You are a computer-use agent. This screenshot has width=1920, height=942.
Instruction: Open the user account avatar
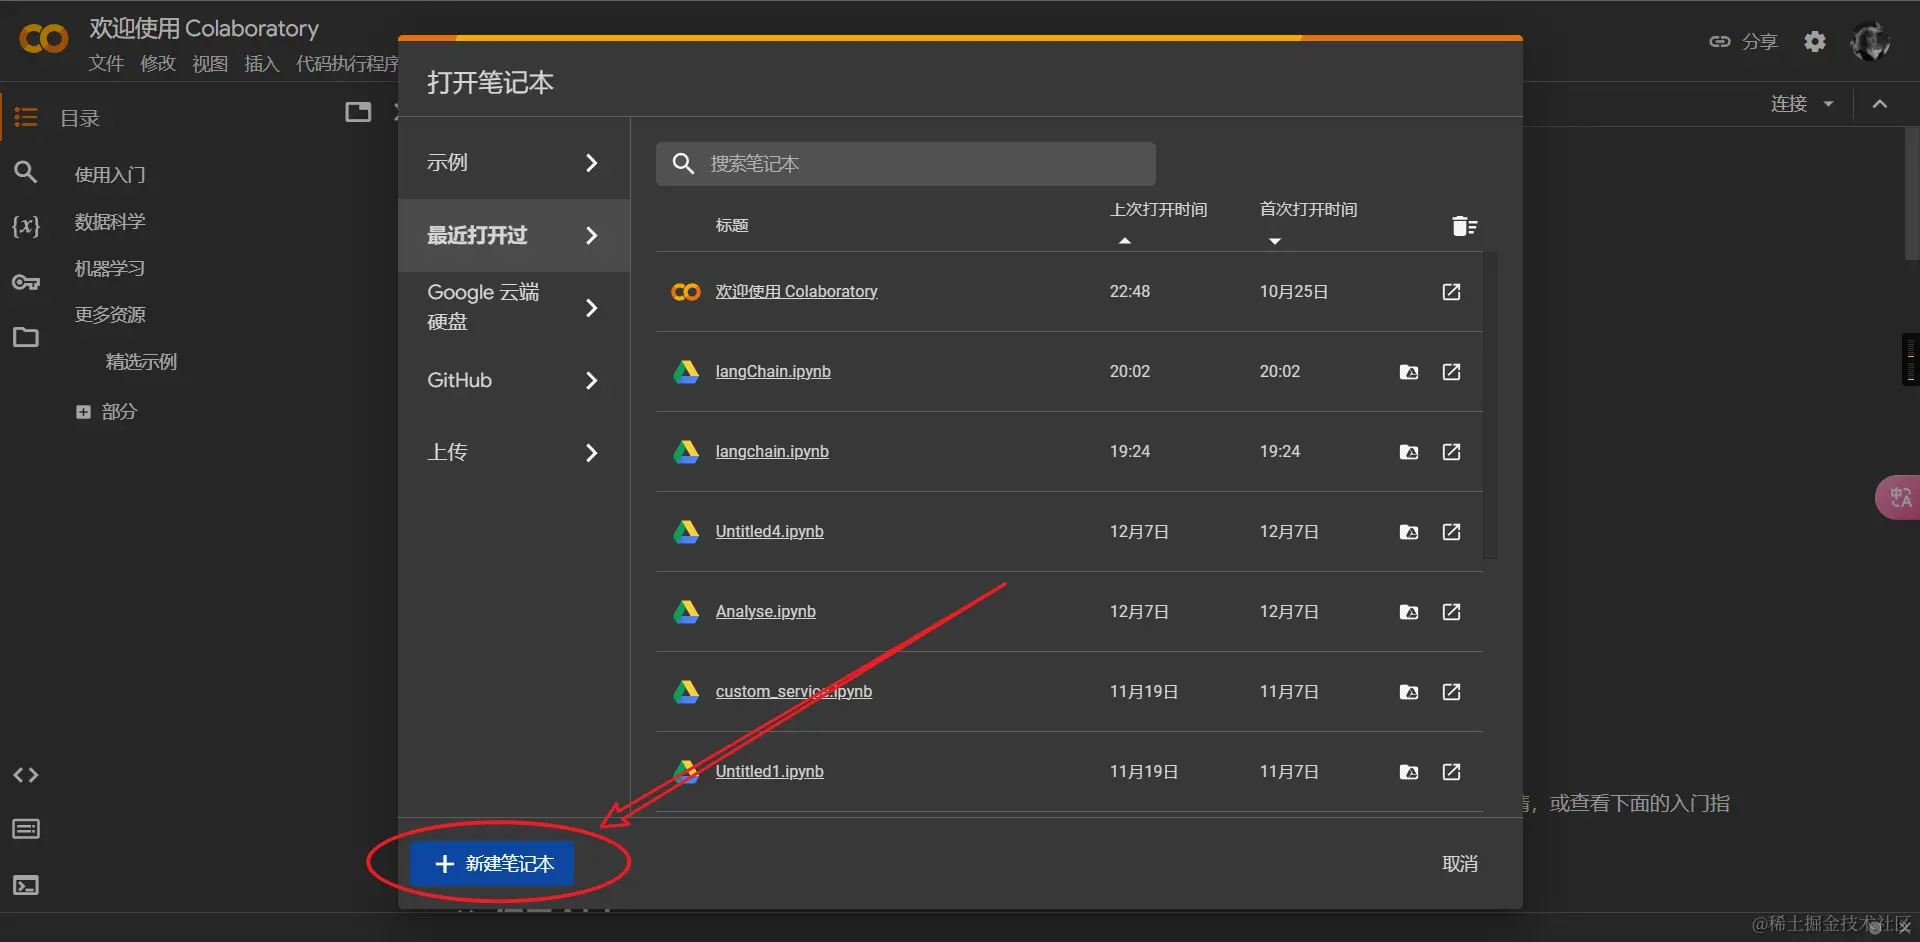(1870, 41)
